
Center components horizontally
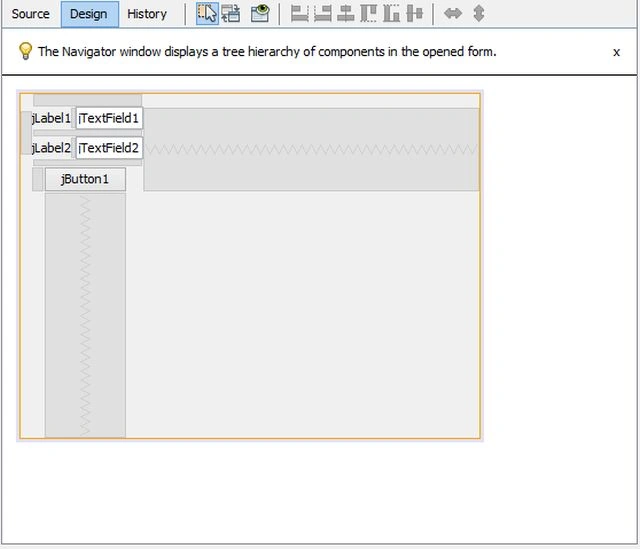coord(346,13)
